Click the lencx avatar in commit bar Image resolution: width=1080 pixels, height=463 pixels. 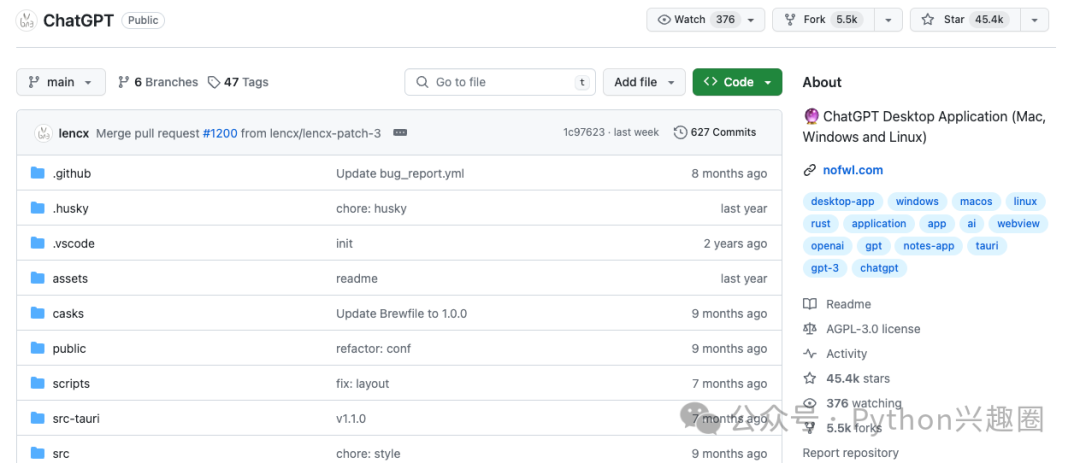(43, 133)
